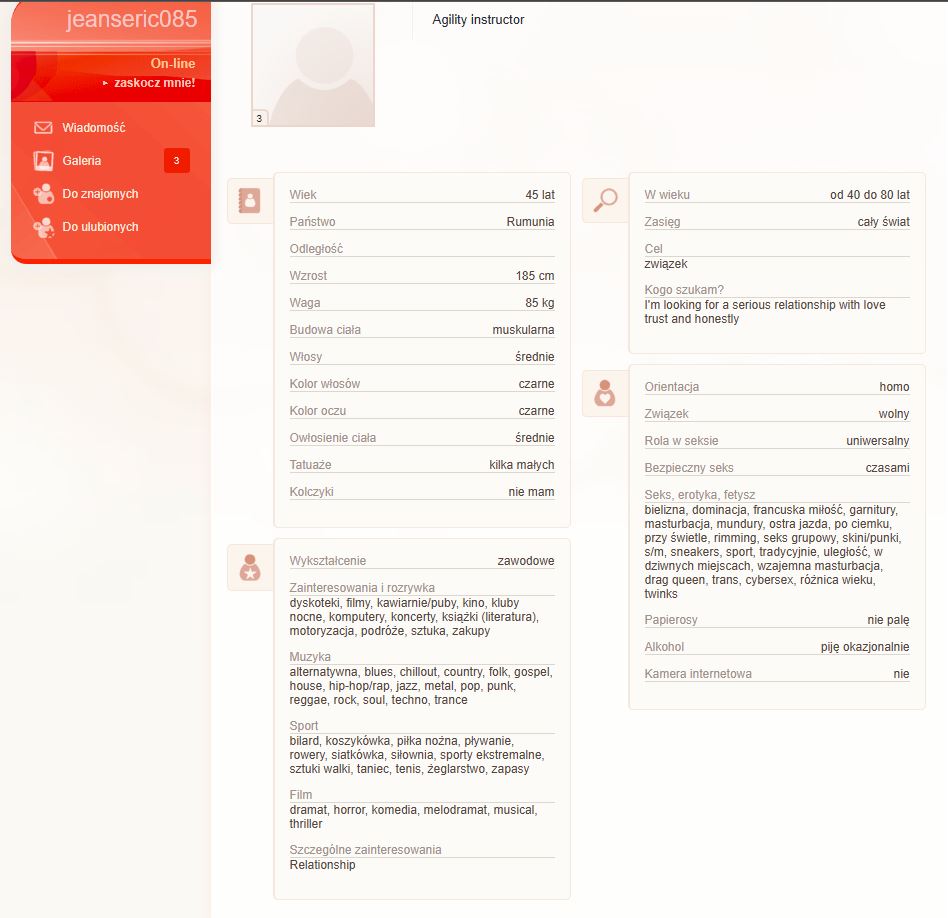Select the Do znajomych link
Viewport: 948px width, 918px height.
[x=100, y=194]
